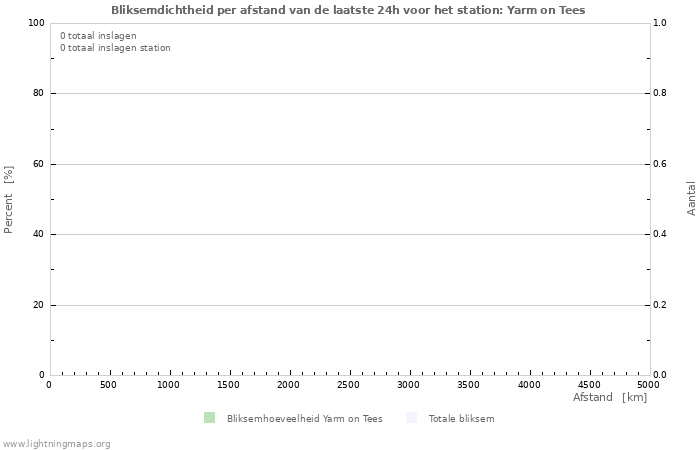This screenshot has width=700, height=450.
Task: Click the 'Bliksemhoeveelheid Yarm on Tees' legend label
Action: coord(304,419)
